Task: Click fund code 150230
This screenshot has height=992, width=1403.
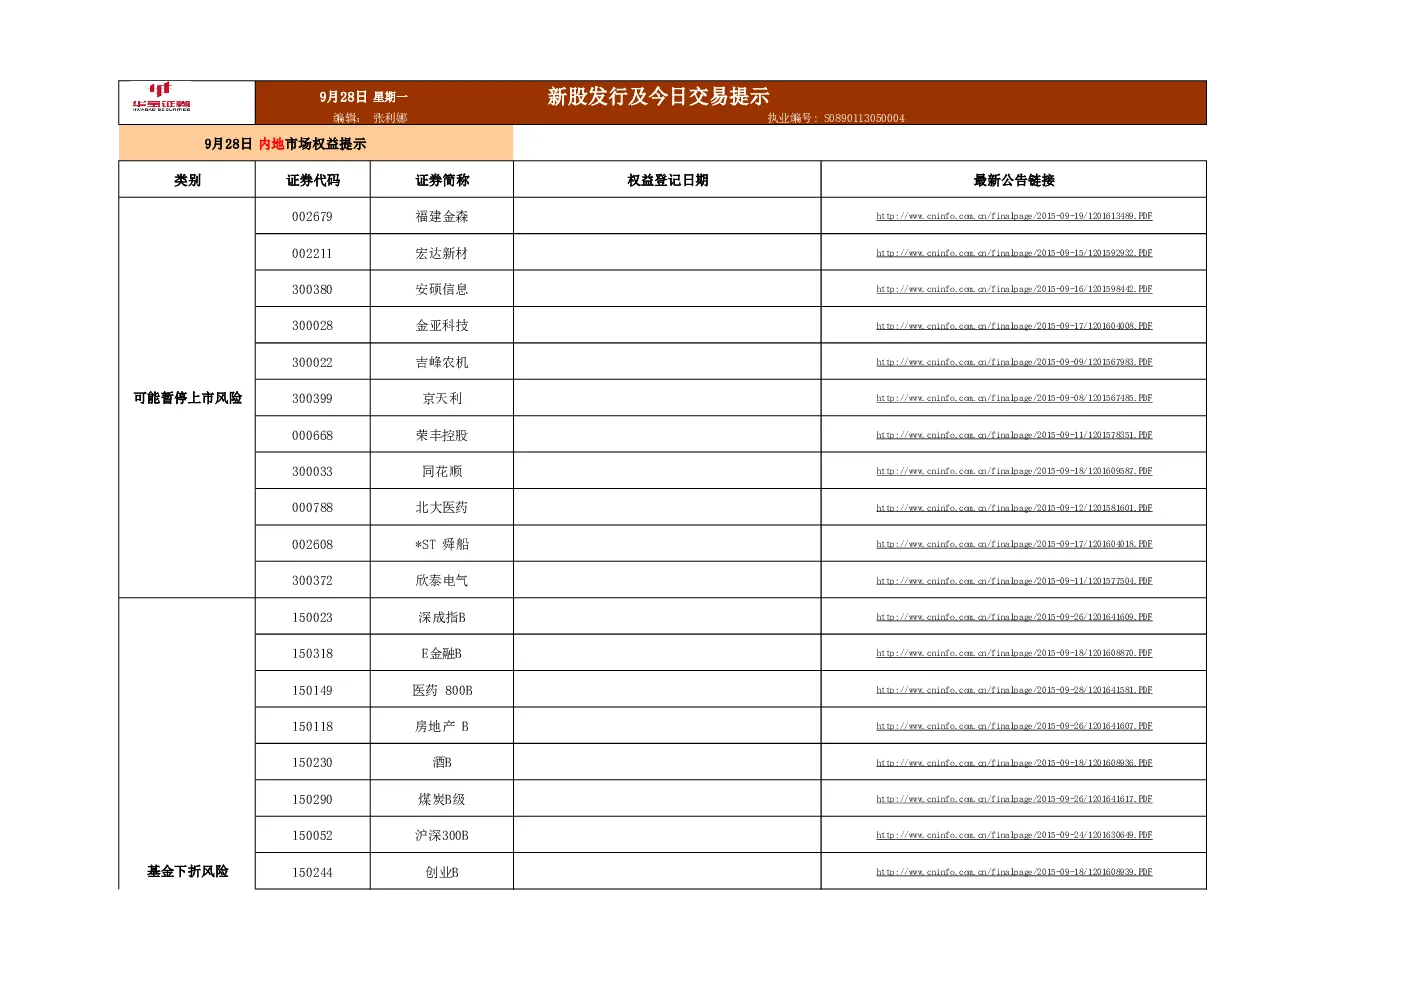Action: [312, 763]
